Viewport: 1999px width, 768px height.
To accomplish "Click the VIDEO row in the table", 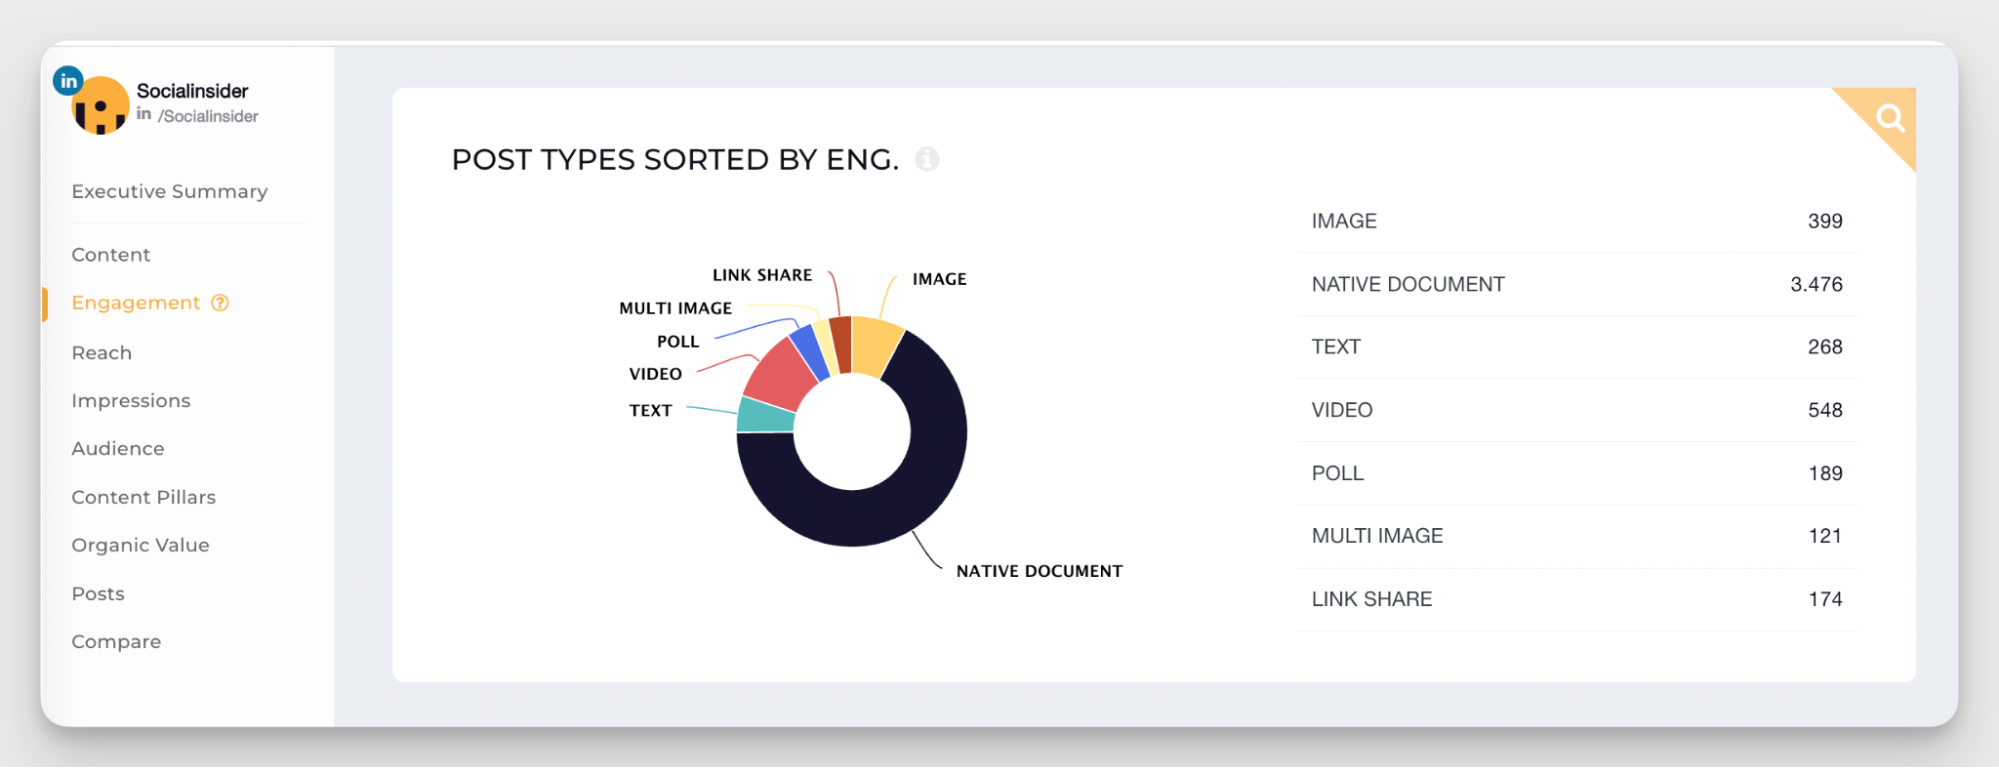I will tap(1575, 410).
